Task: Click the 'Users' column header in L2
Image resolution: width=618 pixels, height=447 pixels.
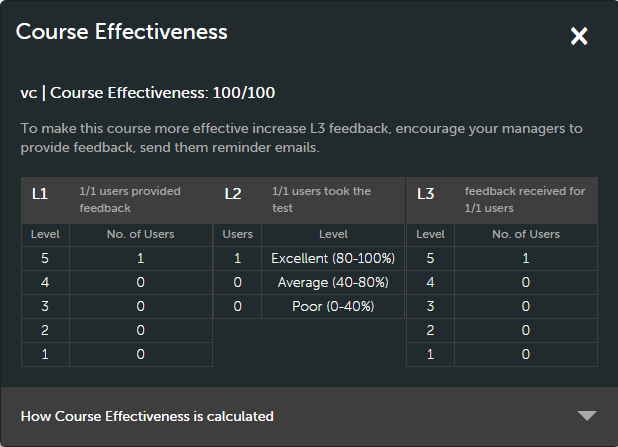Action: pos(237,234)
